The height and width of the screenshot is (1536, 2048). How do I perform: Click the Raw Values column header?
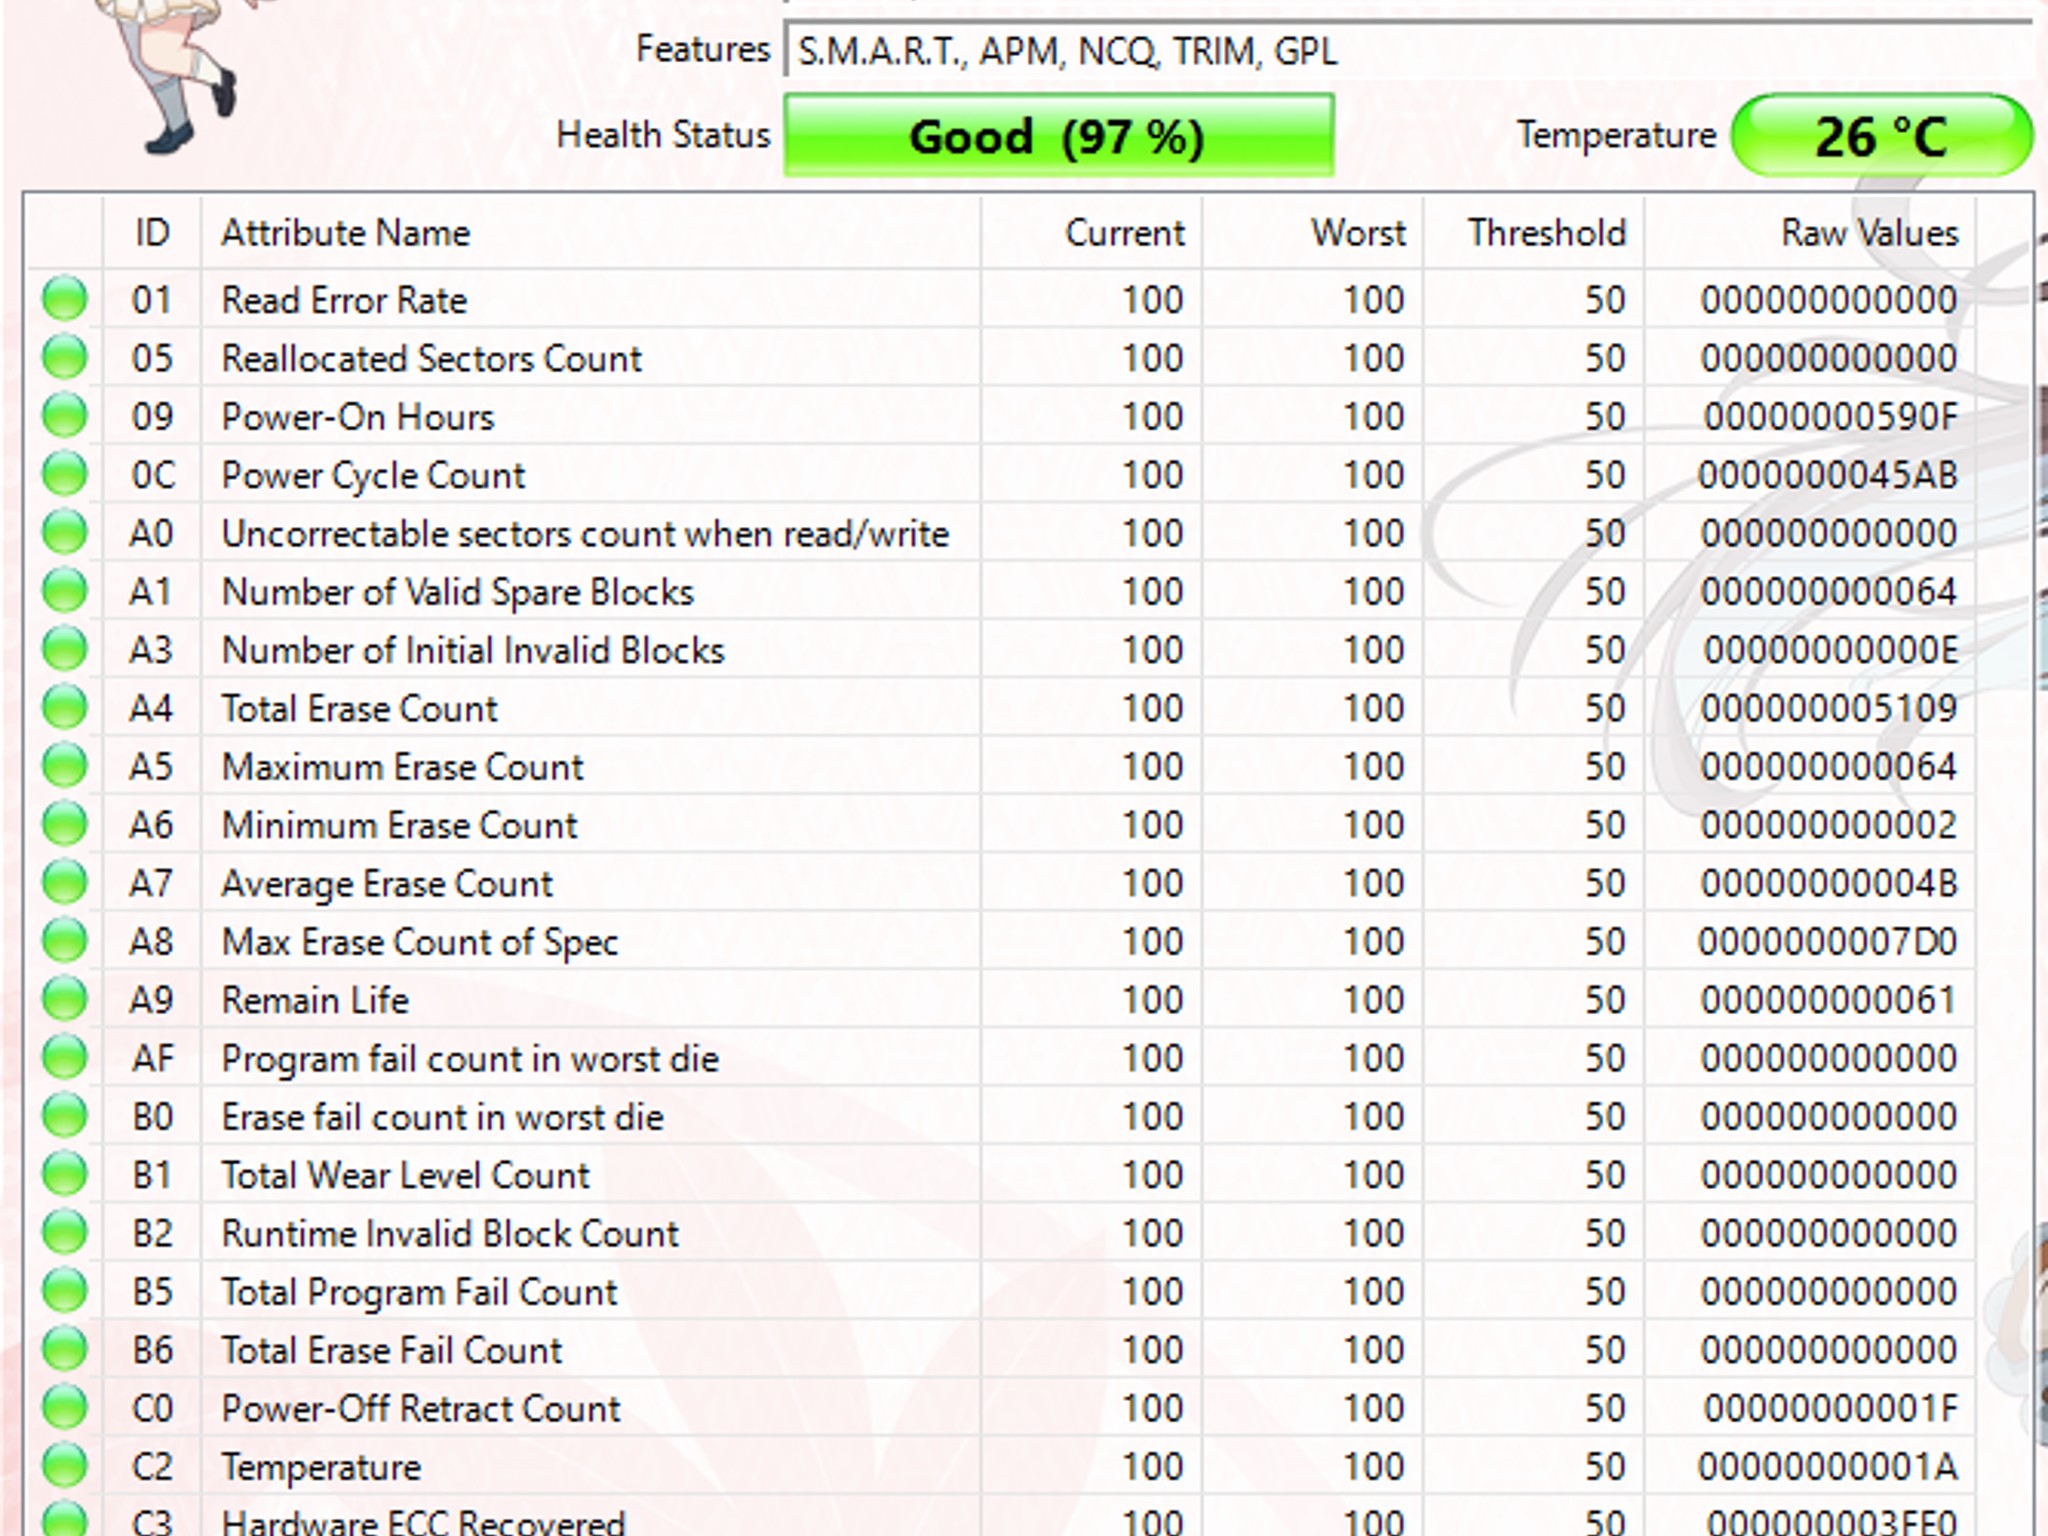(x=1810, y=233)
